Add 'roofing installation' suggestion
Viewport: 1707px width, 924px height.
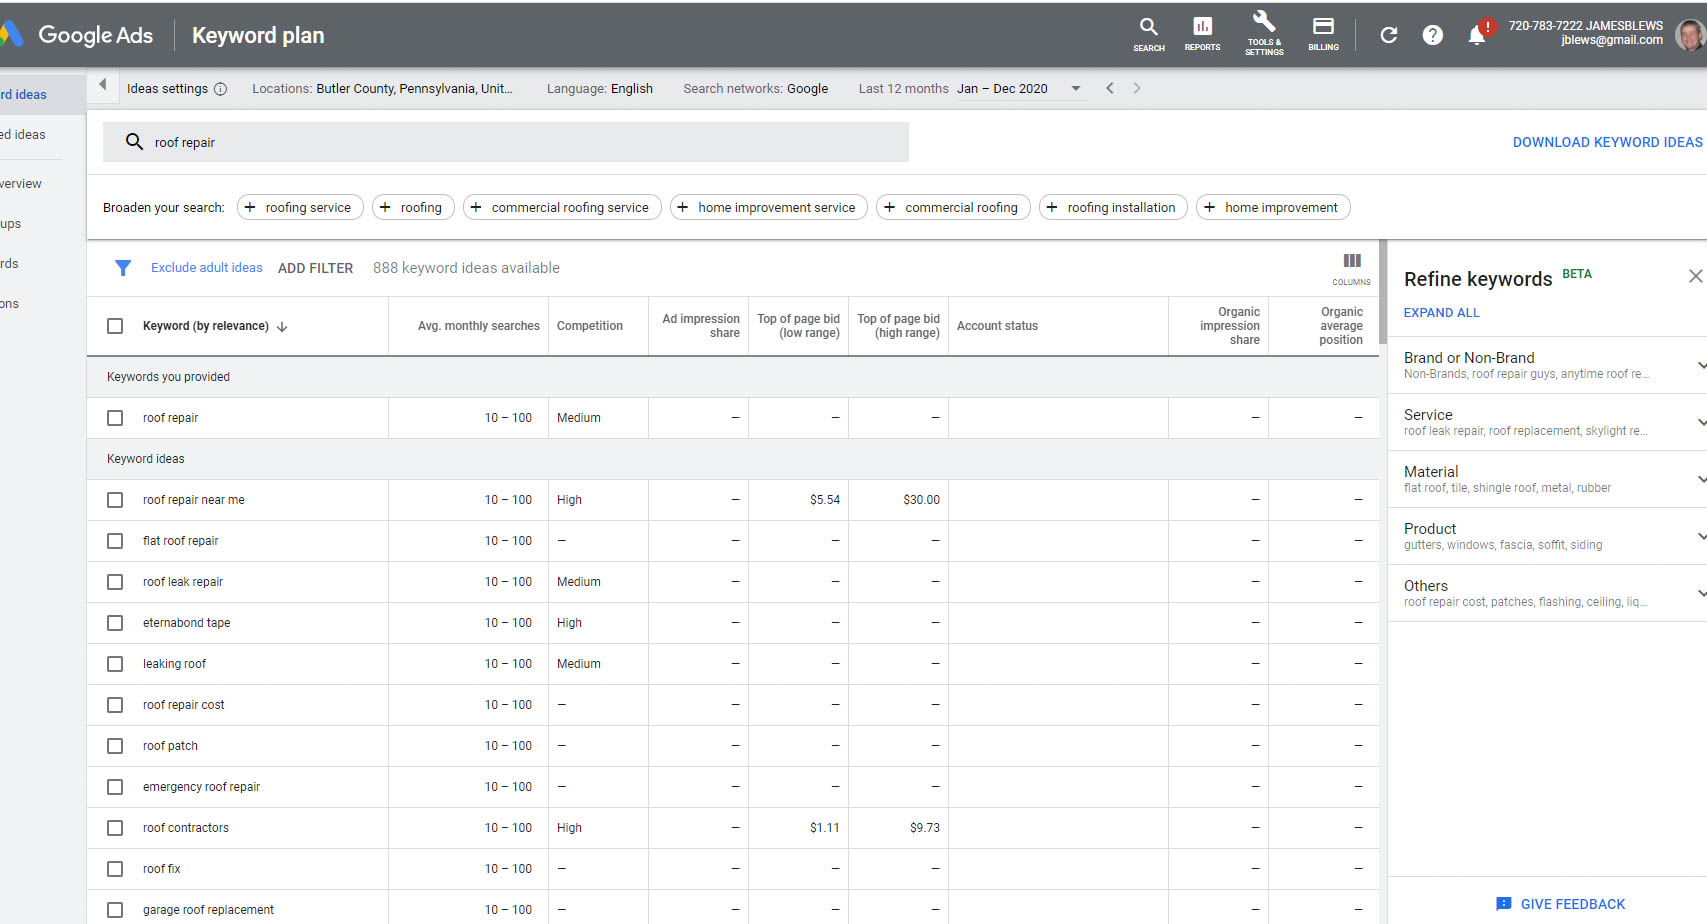(x=1113, y=207)
